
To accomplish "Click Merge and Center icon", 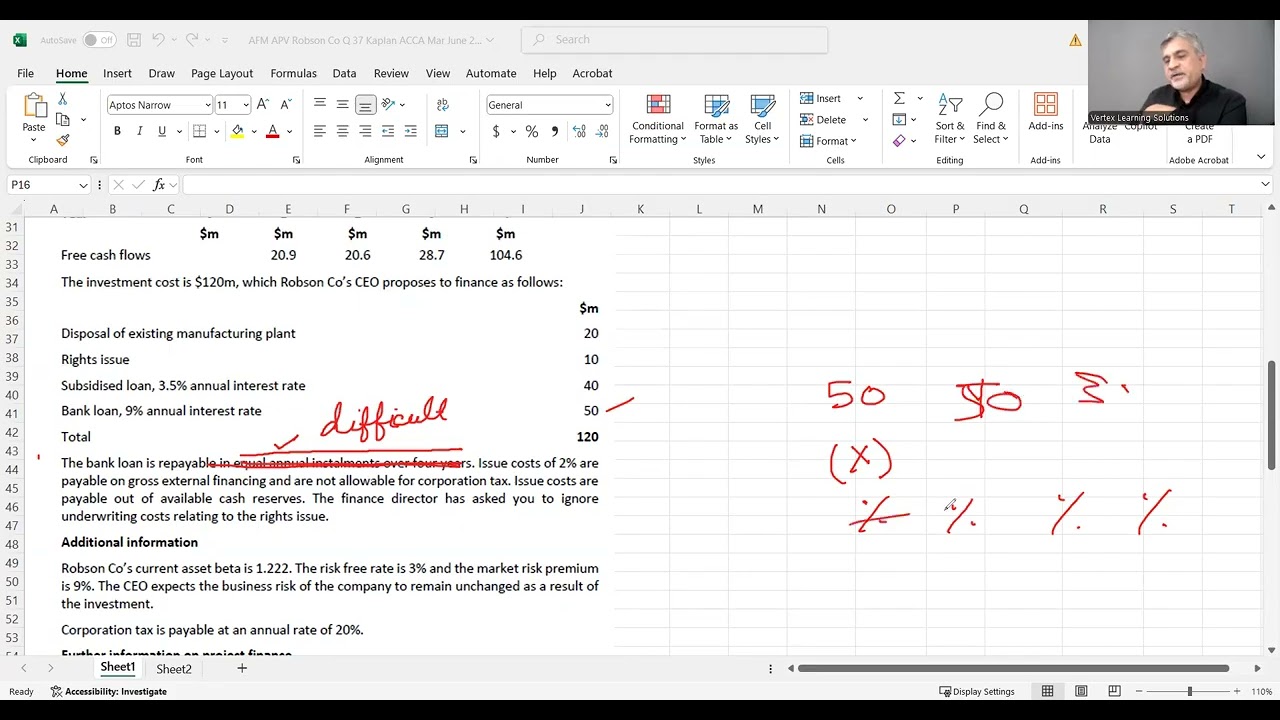I will point(442,131).
